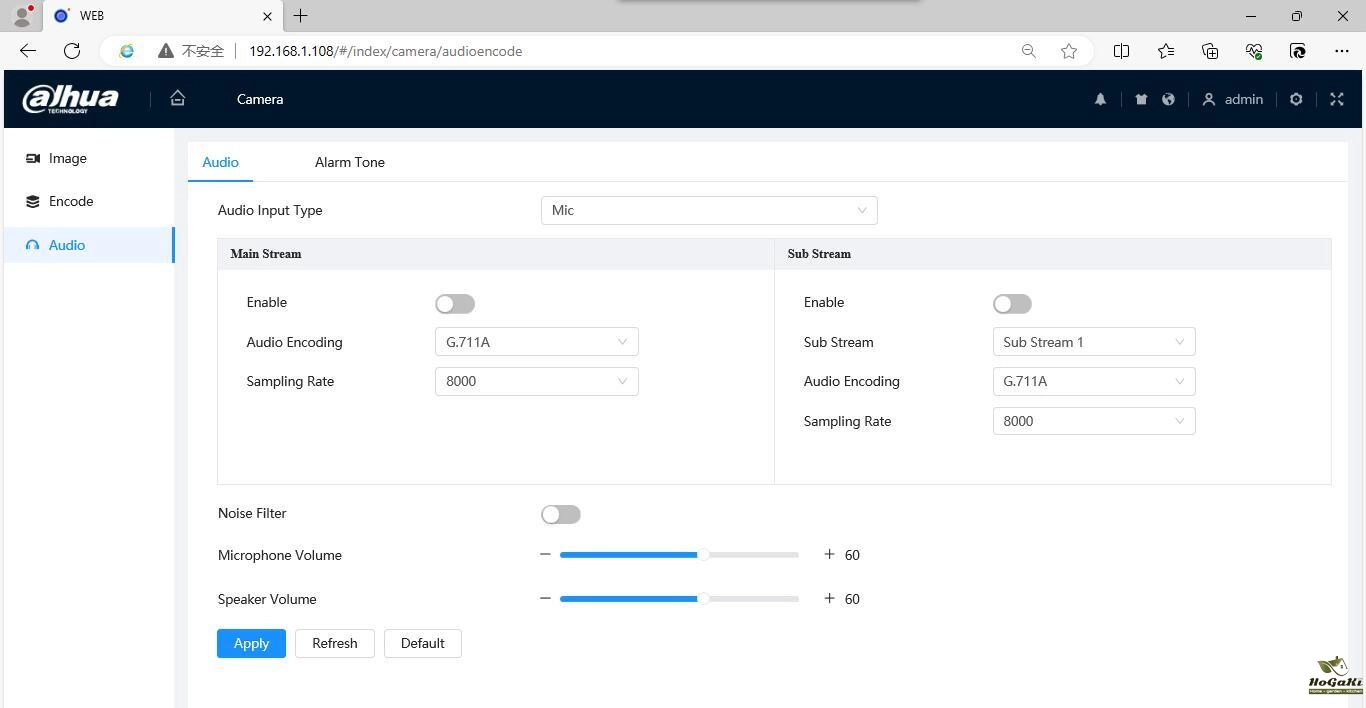1366x708 pixels.
Task: Click the browser address bar URL
Action: (x=385, y=51)
